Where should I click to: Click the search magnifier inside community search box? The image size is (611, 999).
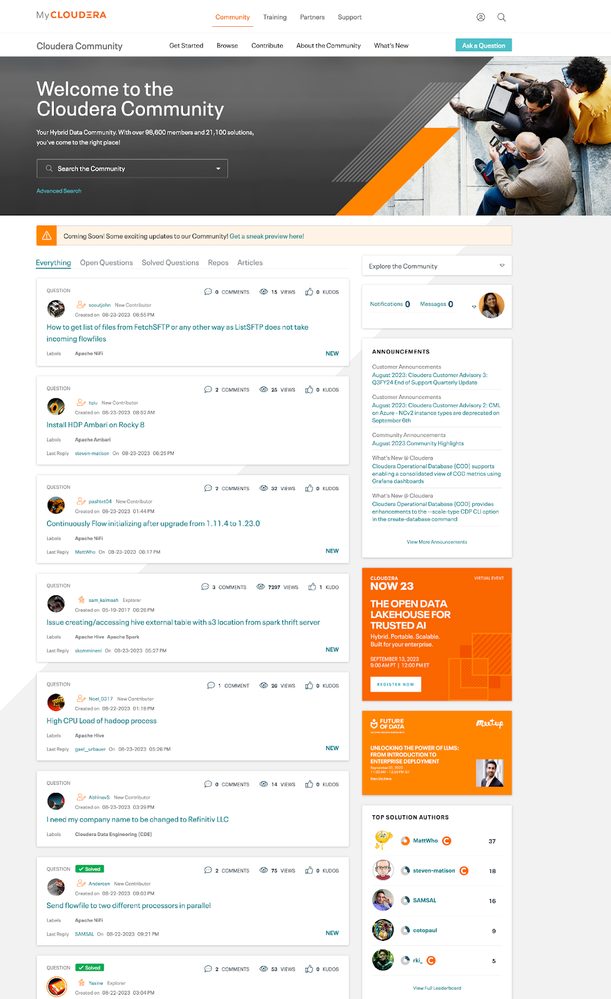pos(49,169)
